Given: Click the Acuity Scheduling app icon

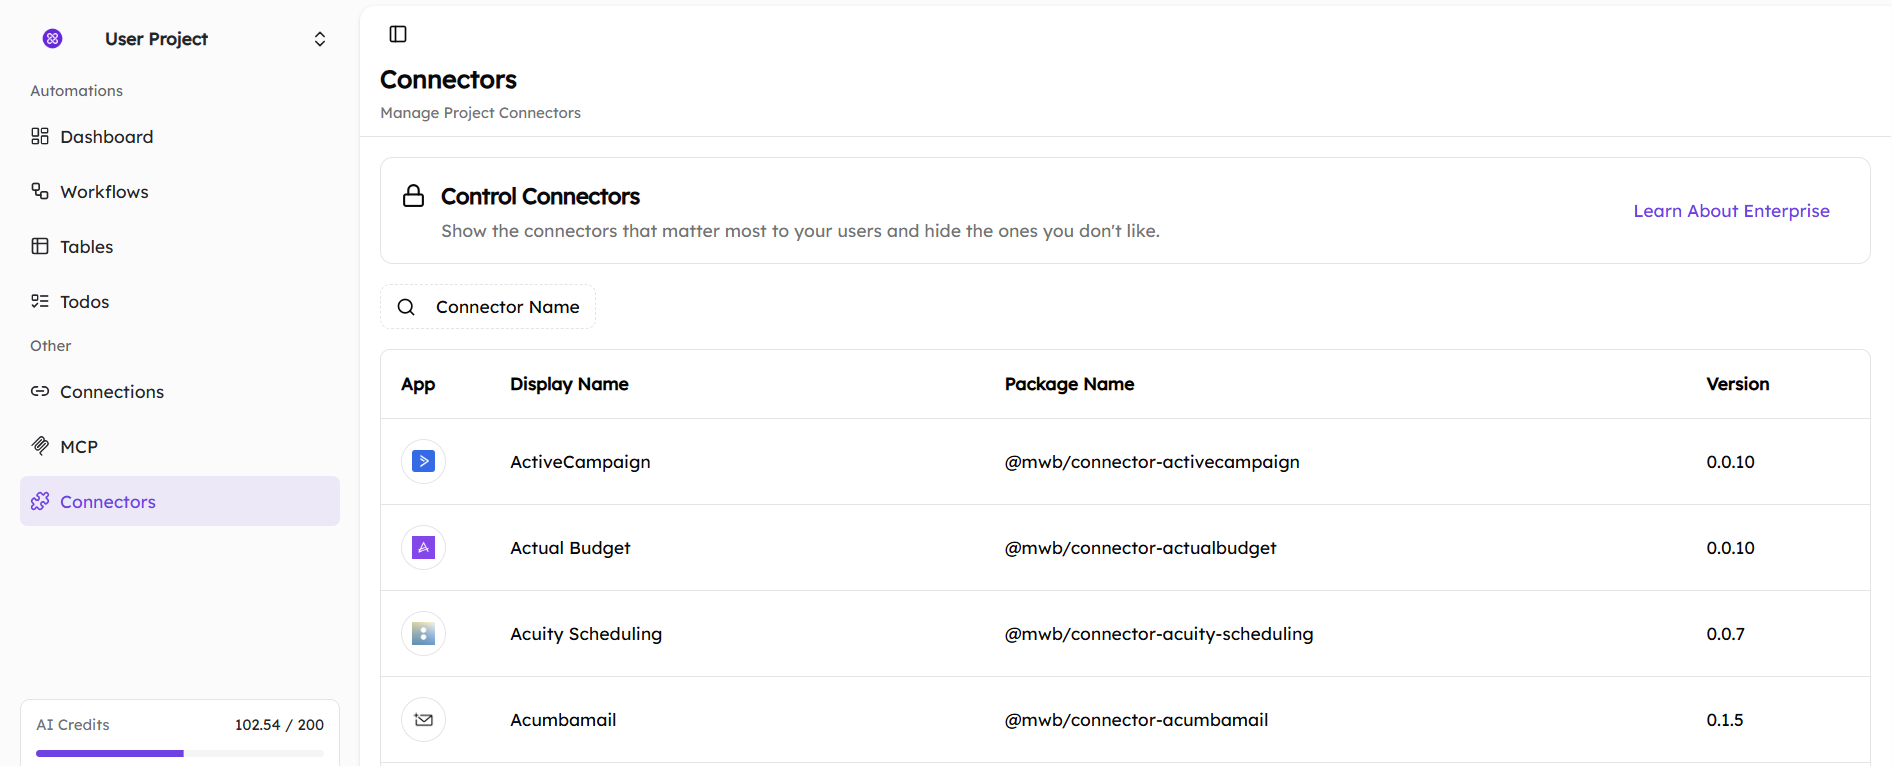Looking at the screenshot, I should pos(423,633).
